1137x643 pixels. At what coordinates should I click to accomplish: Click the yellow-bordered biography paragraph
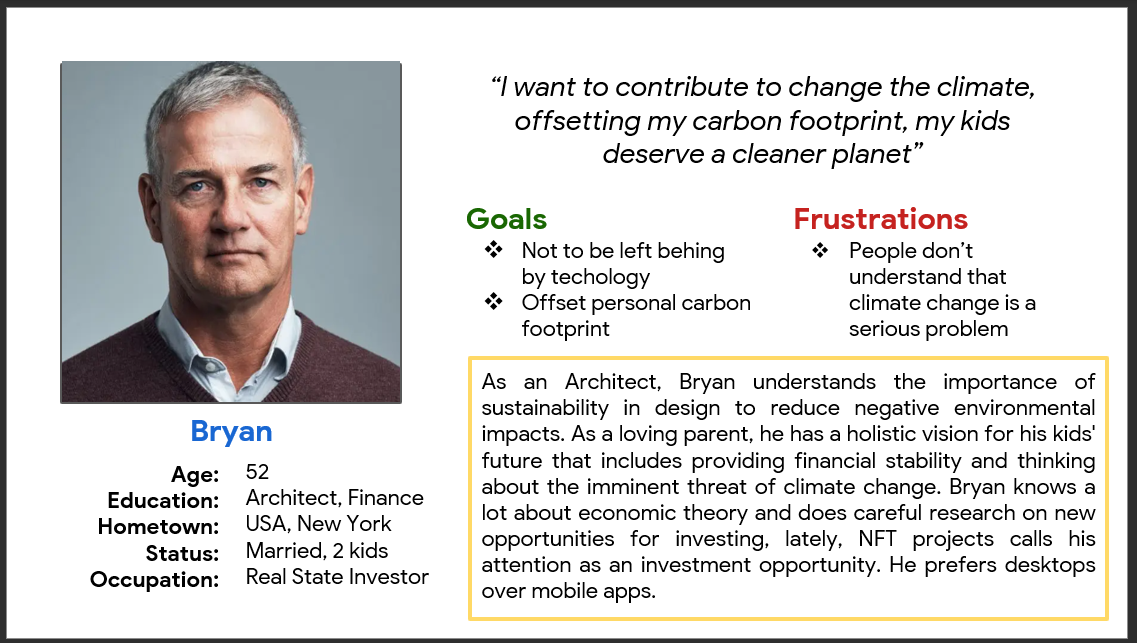click(x=788, y=486)
